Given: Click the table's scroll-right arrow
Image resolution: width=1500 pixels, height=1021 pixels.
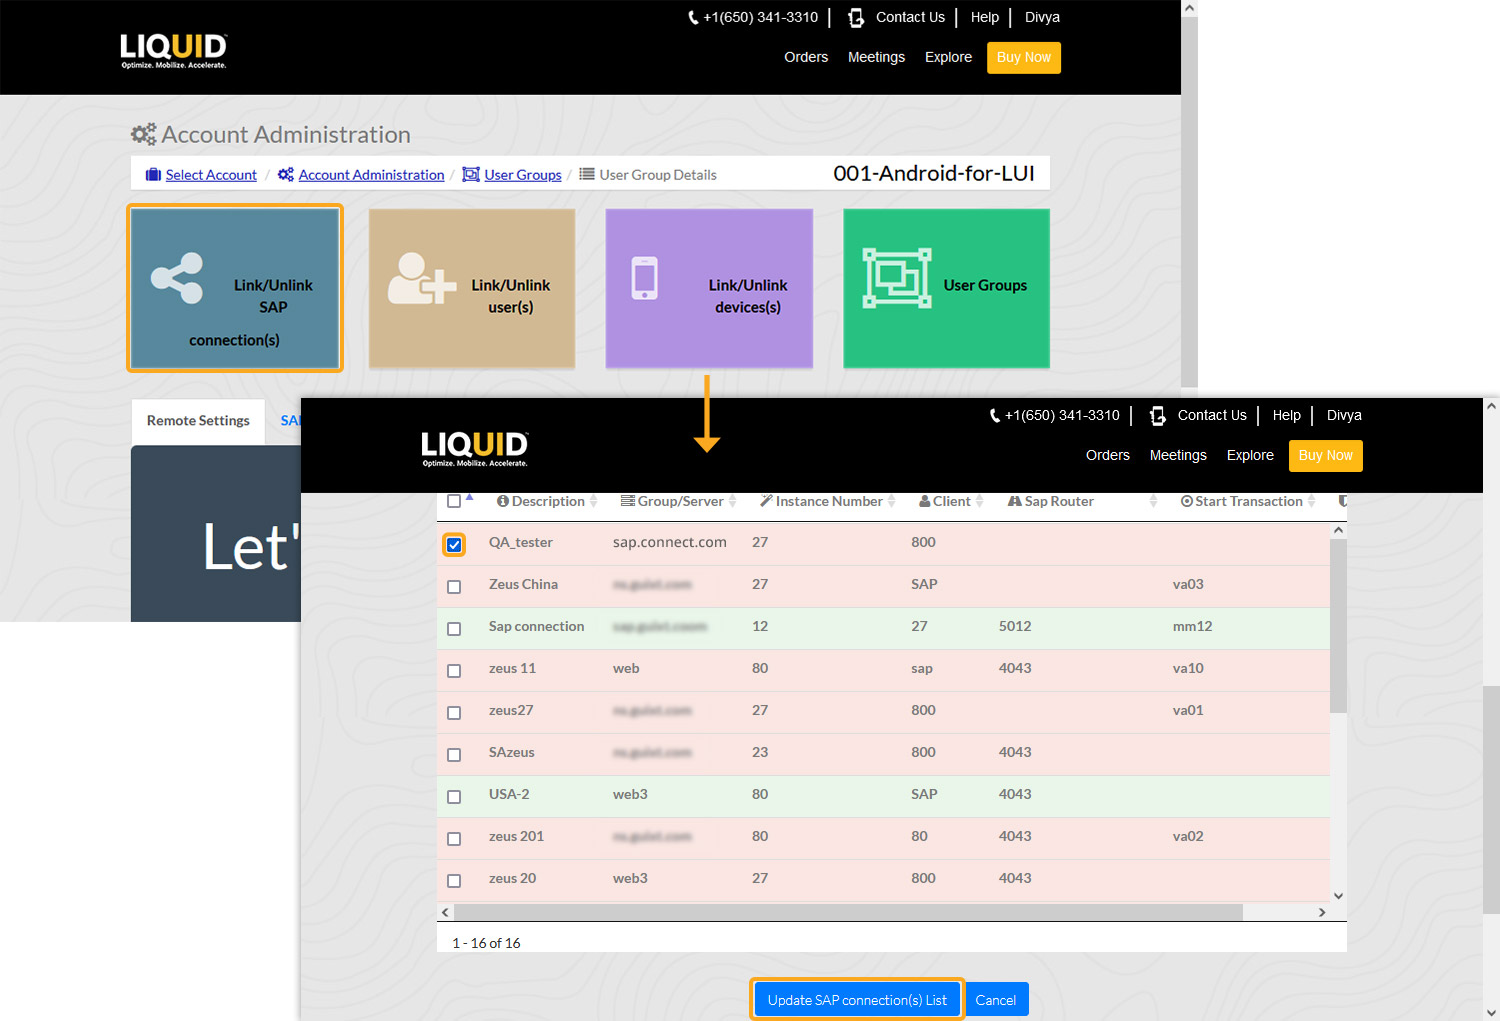Looking at the screenshot, I should pyautogui.click(x=1322, y=912).
